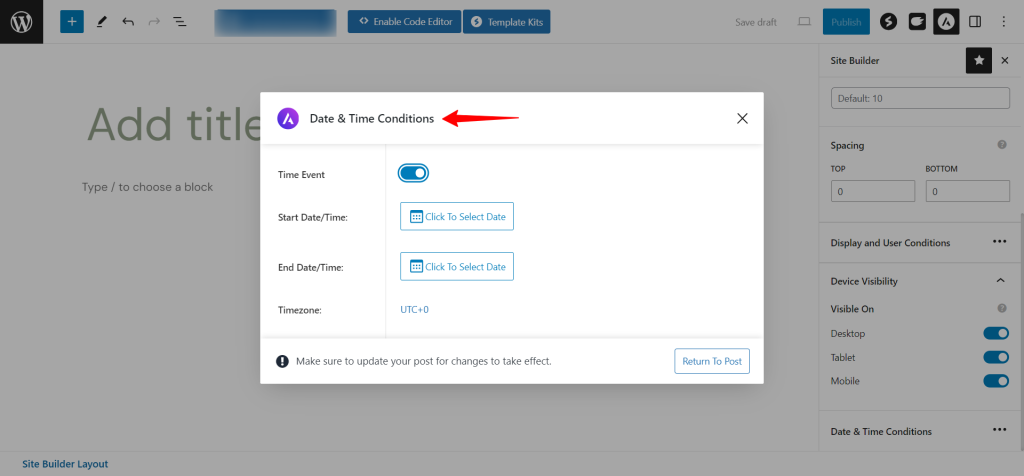Open the WordPress logo menu
The image size is (1024, 476).
(22, 22)
